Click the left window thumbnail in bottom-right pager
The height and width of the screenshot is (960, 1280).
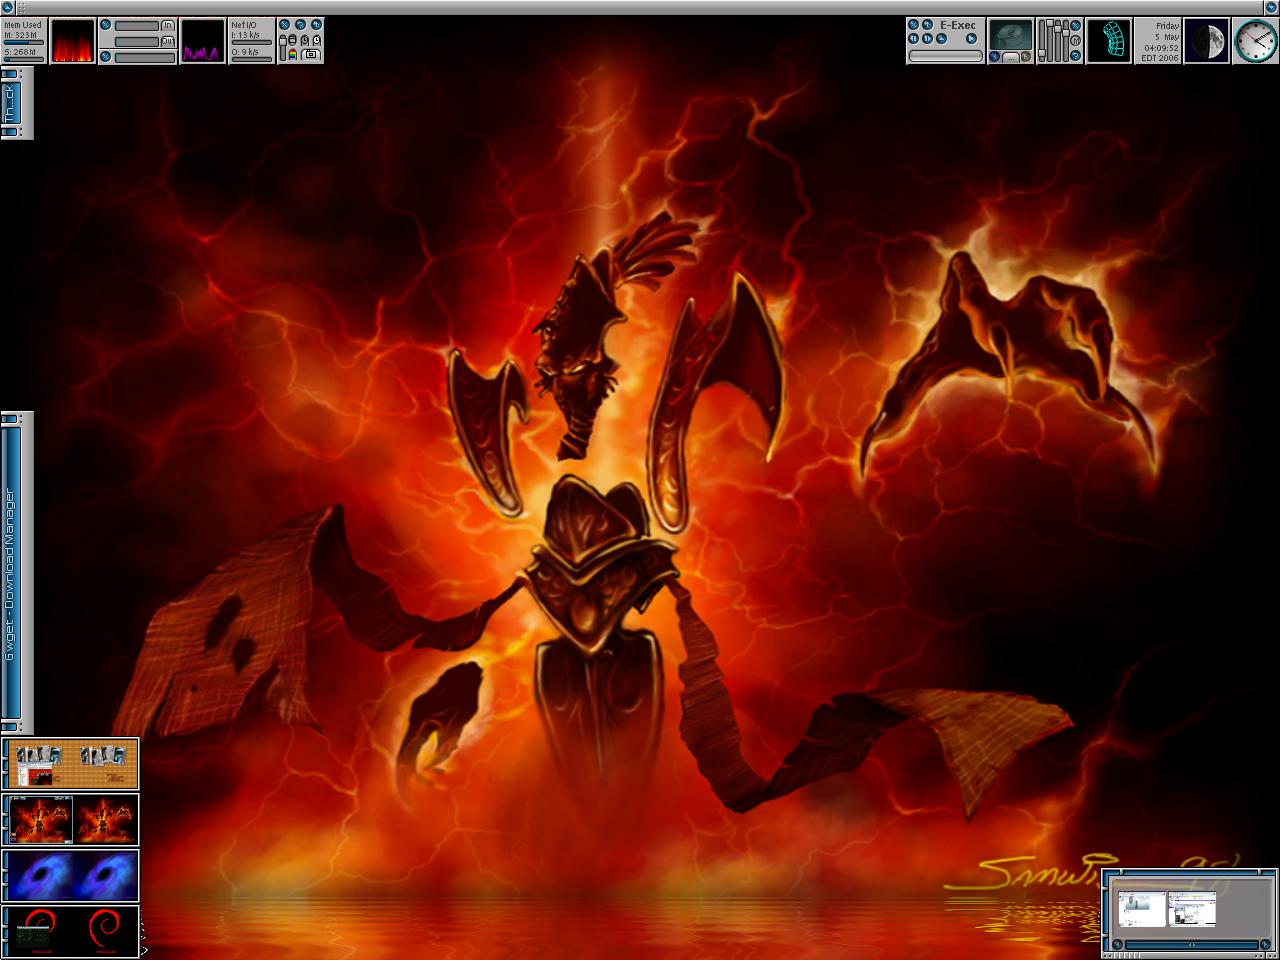tap(1142, 909)
